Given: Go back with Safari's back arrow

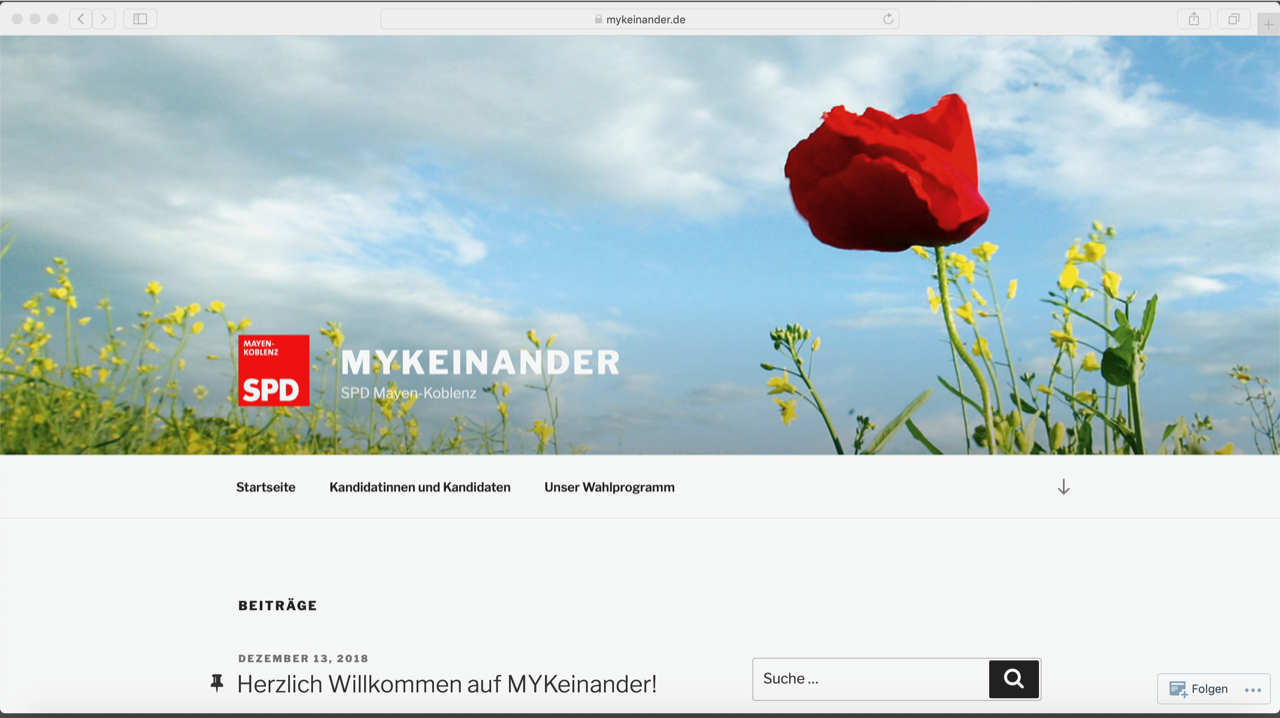Looking at the screenshot, I should (x=81, y=19).
